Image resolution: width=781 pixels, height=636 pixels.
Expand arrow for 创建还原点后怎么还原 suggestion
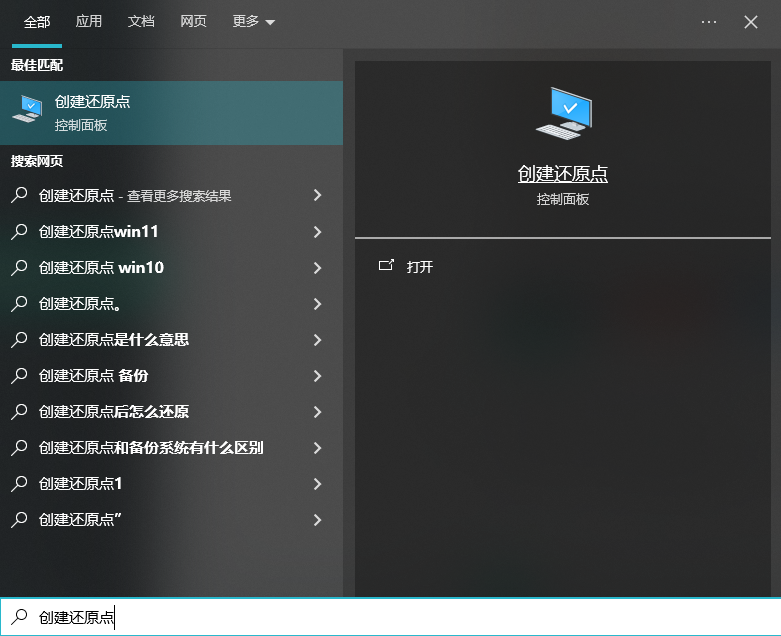pos(317,412)
